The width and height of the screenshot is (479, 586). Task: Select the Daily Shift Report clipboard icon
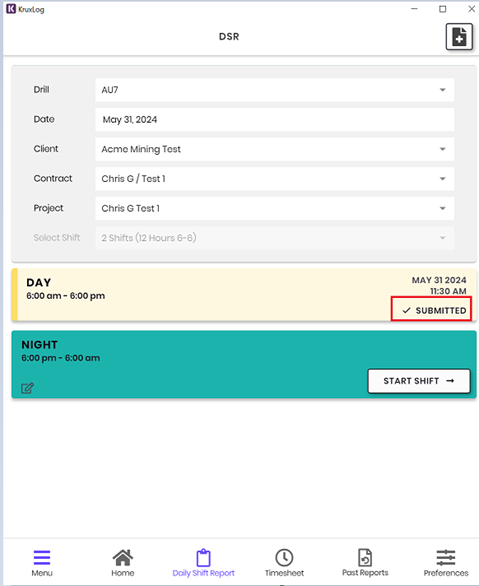203,558
